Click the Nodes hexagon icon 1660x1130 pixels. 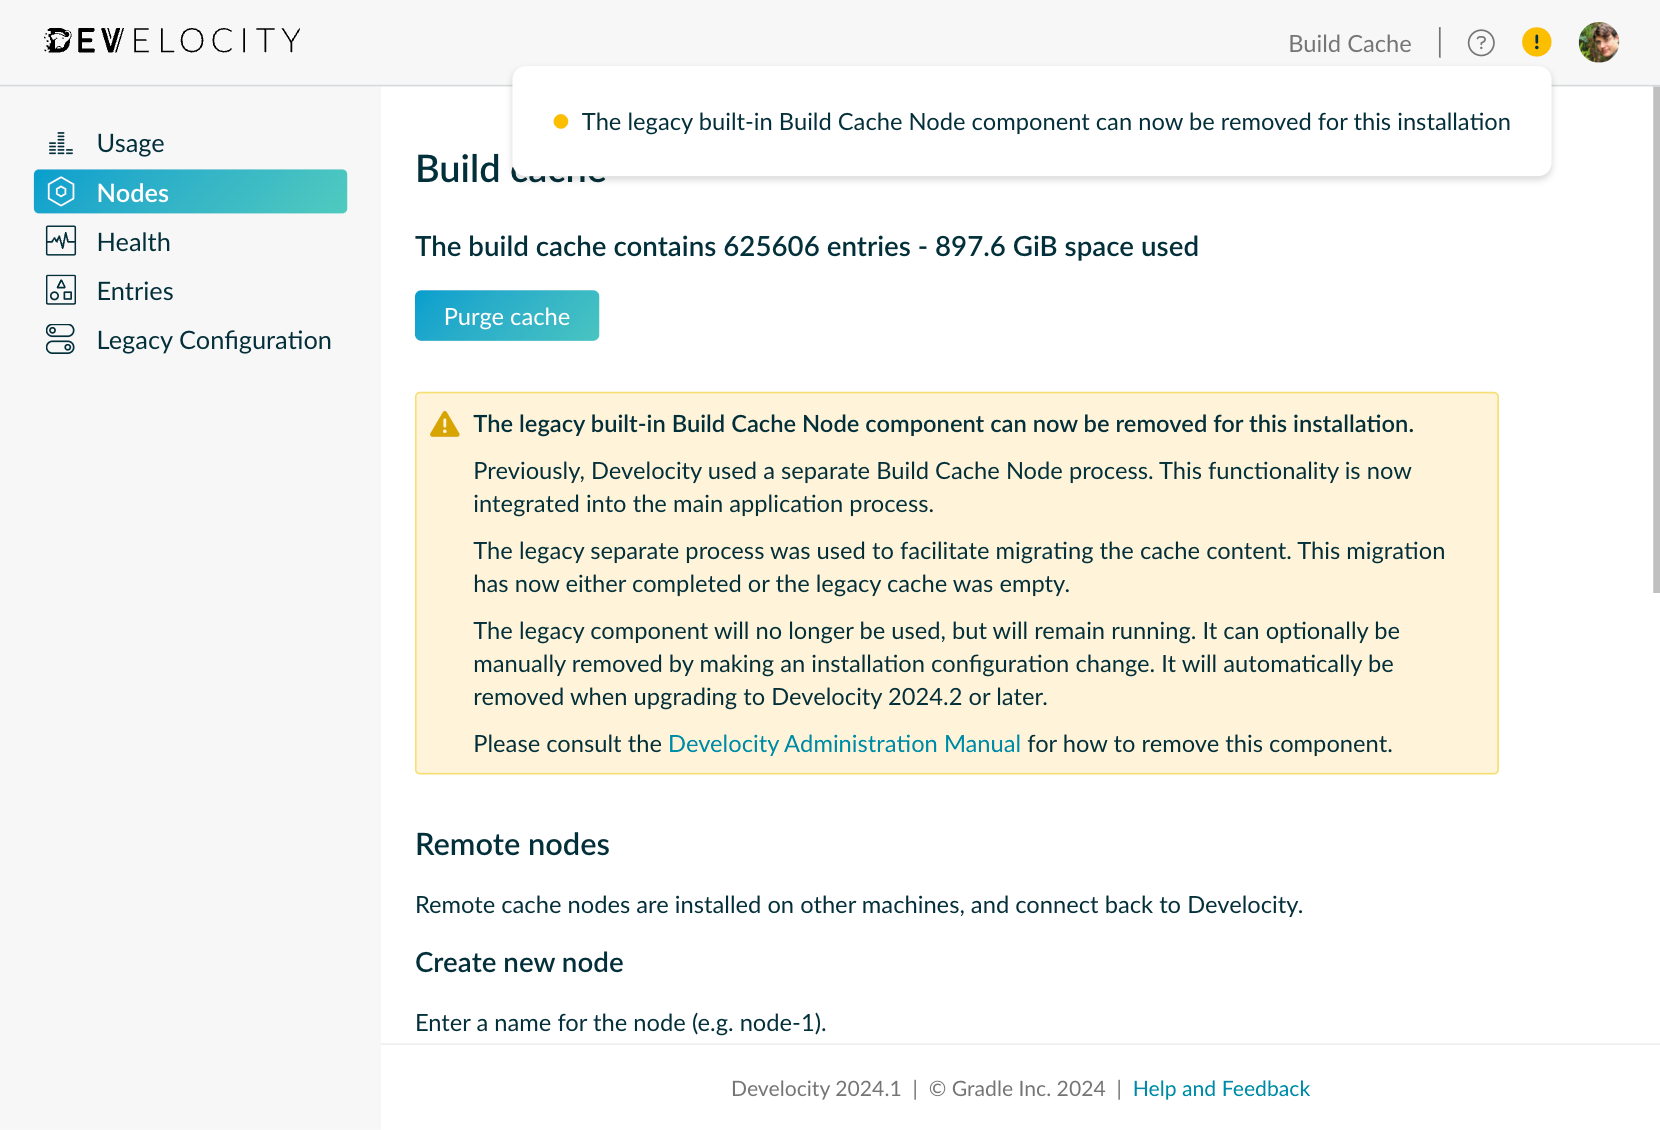point(61,191)
